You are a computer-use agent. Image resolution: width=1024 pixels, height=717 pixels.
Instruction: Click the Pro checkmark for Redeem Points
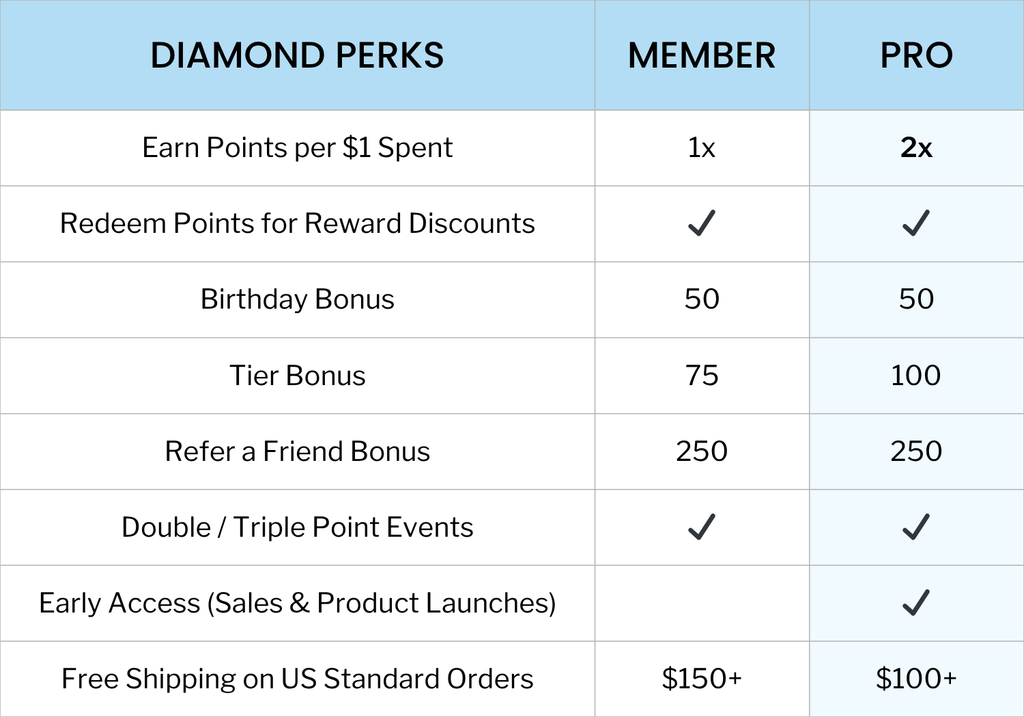(x=916, y=224)
